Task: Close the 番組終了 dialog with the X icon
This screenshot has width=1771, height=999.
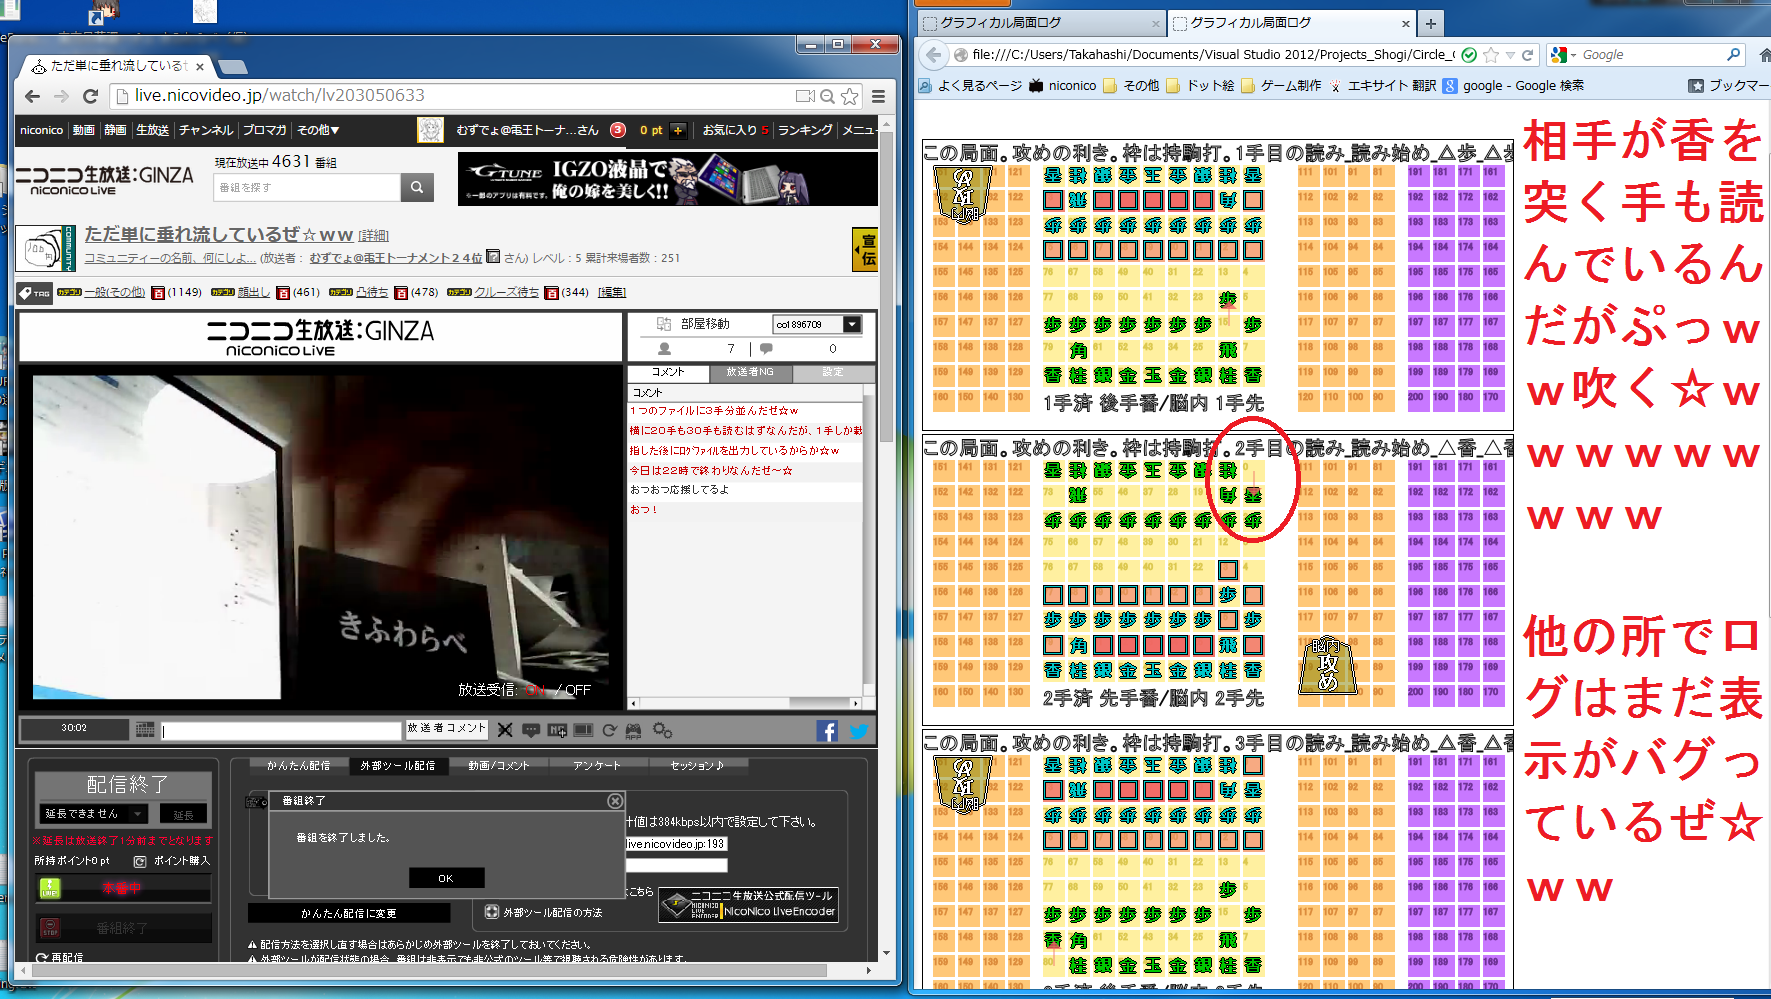Action: pos(615,801)
